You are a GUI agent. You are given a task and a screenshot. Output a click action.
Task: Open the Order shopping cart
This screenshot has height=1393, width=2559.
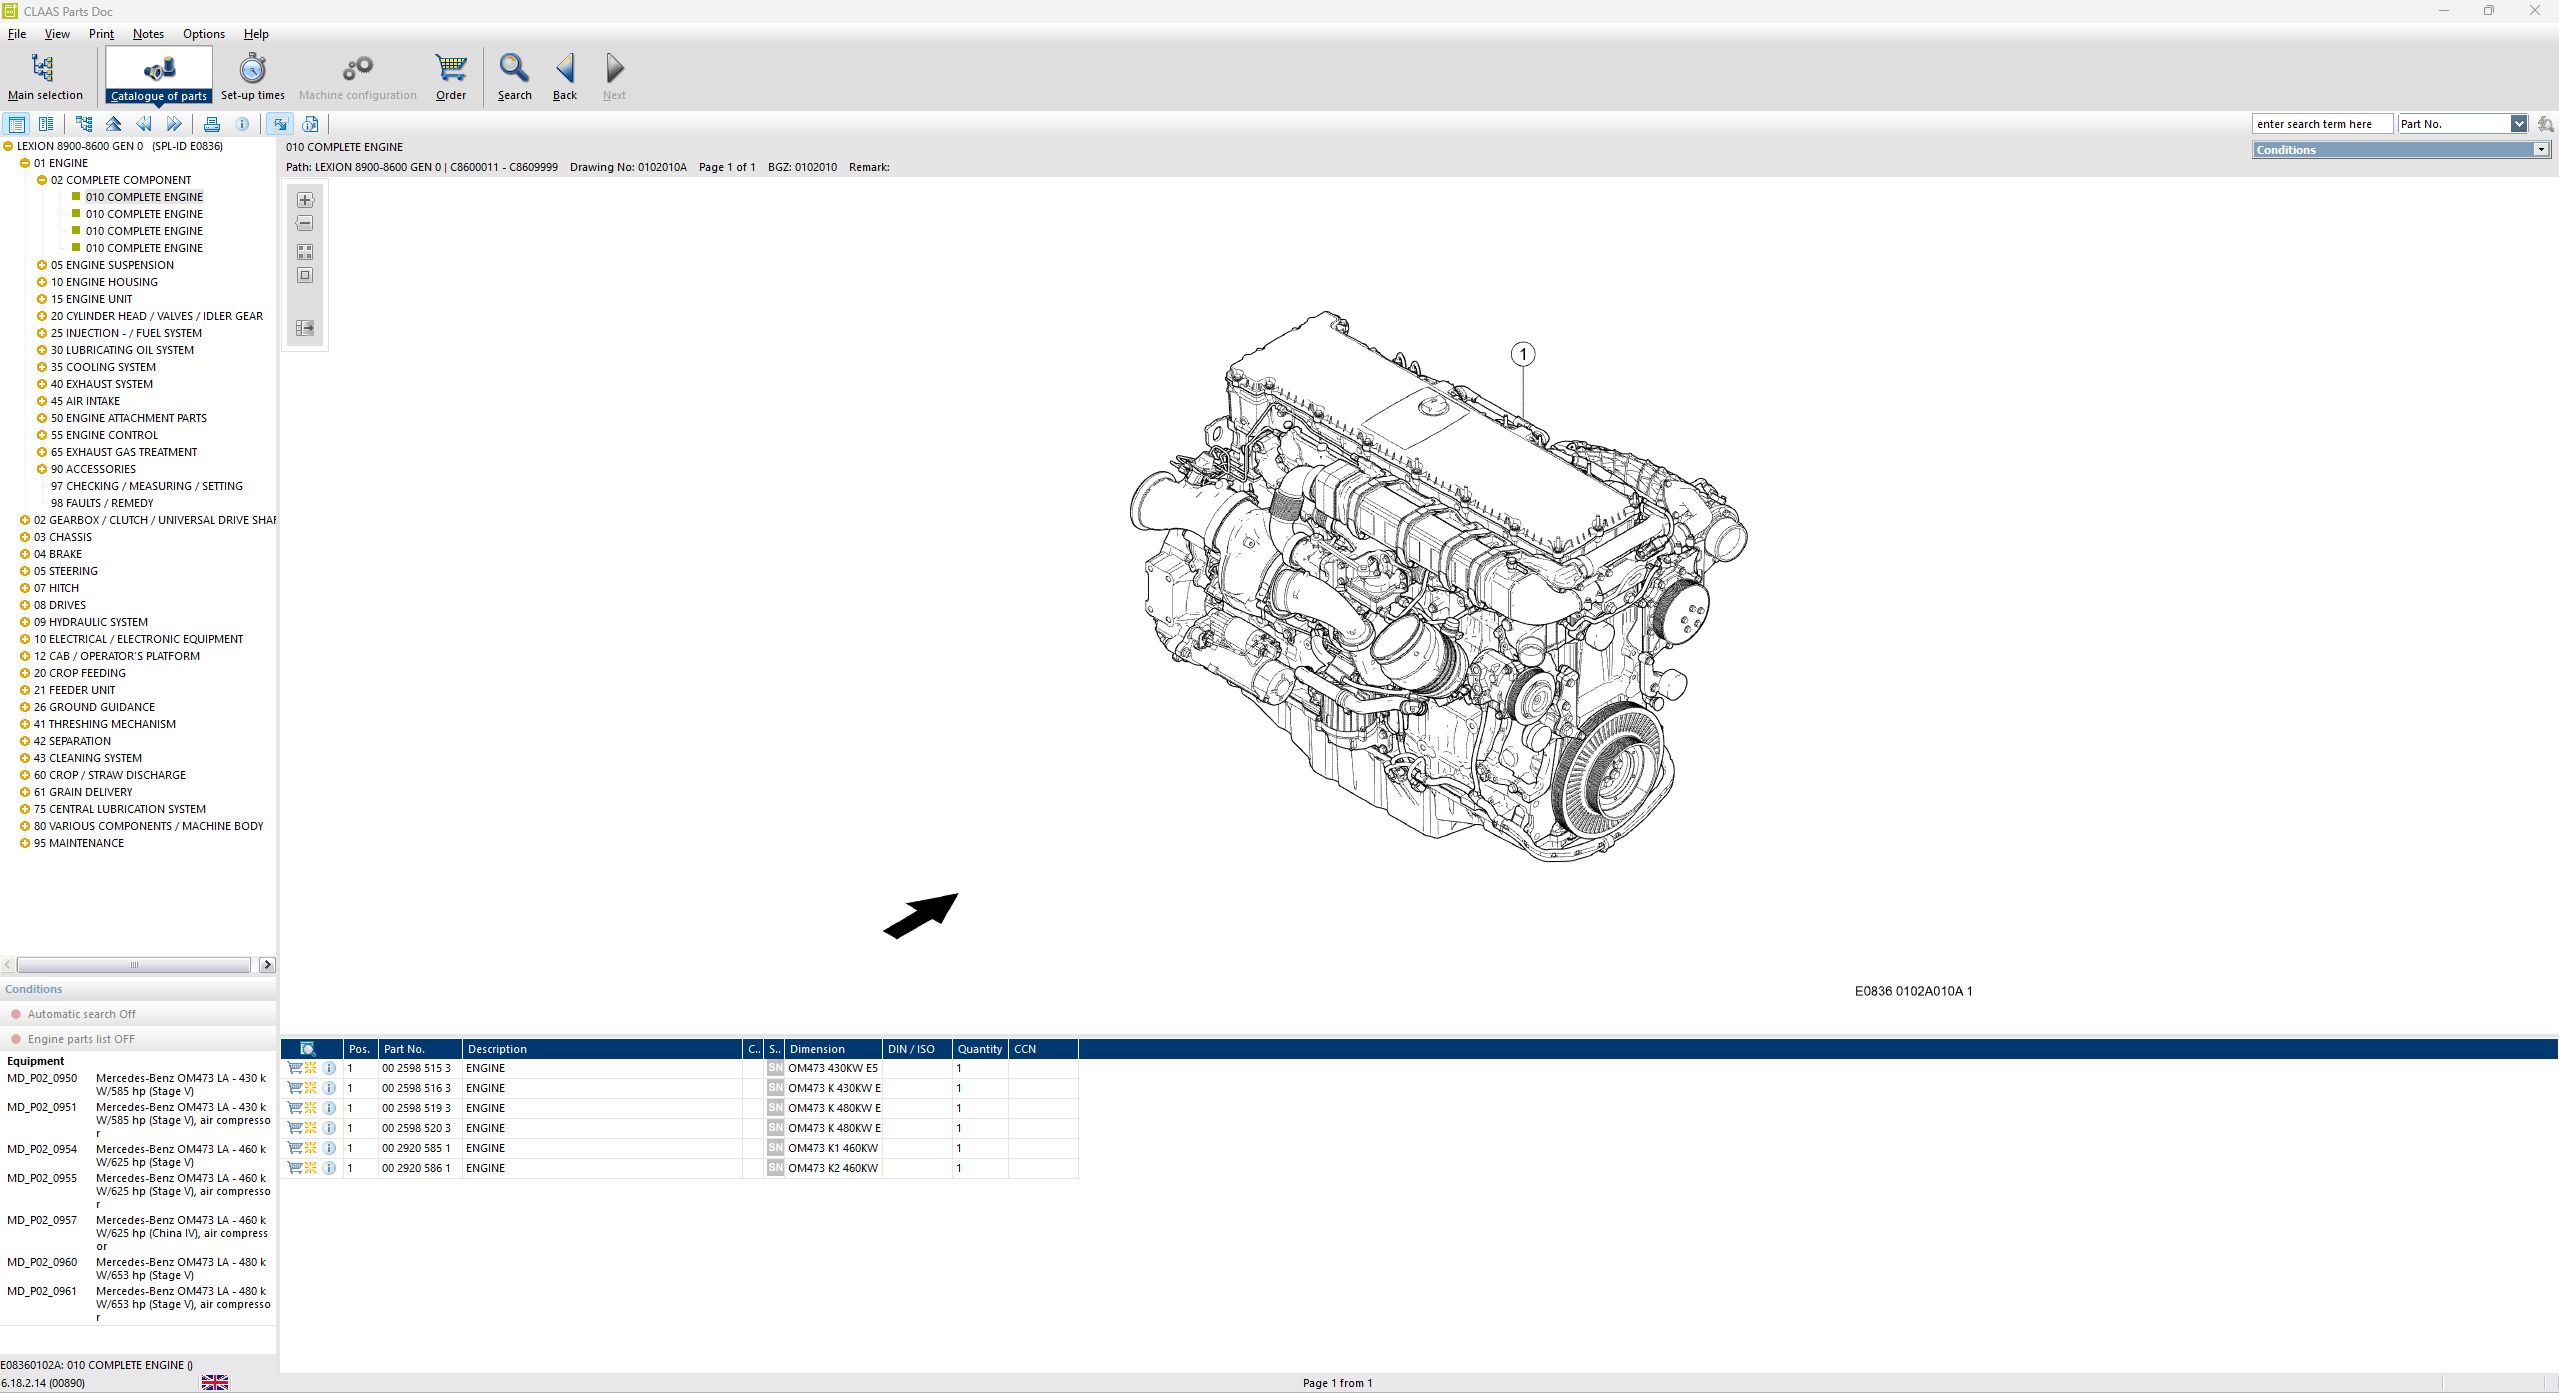pos(450,75)
